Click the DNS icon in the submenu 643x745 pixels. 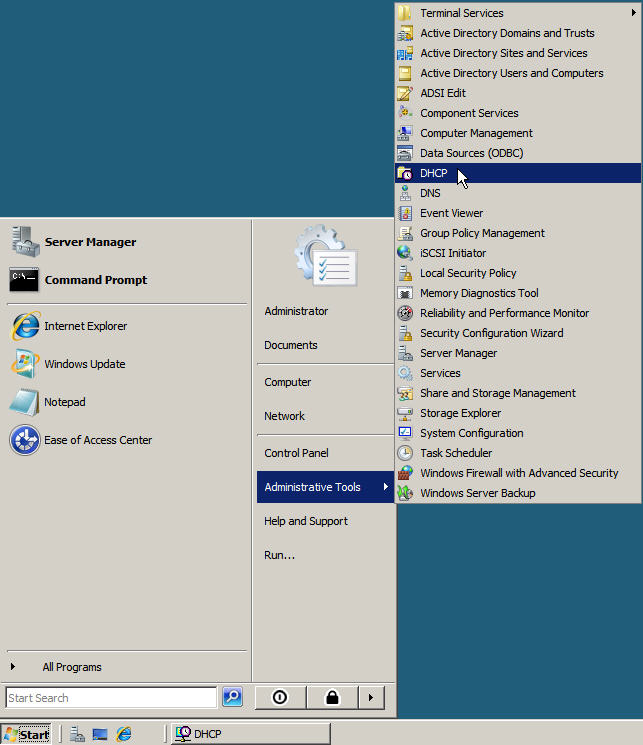tap(404, 193)
